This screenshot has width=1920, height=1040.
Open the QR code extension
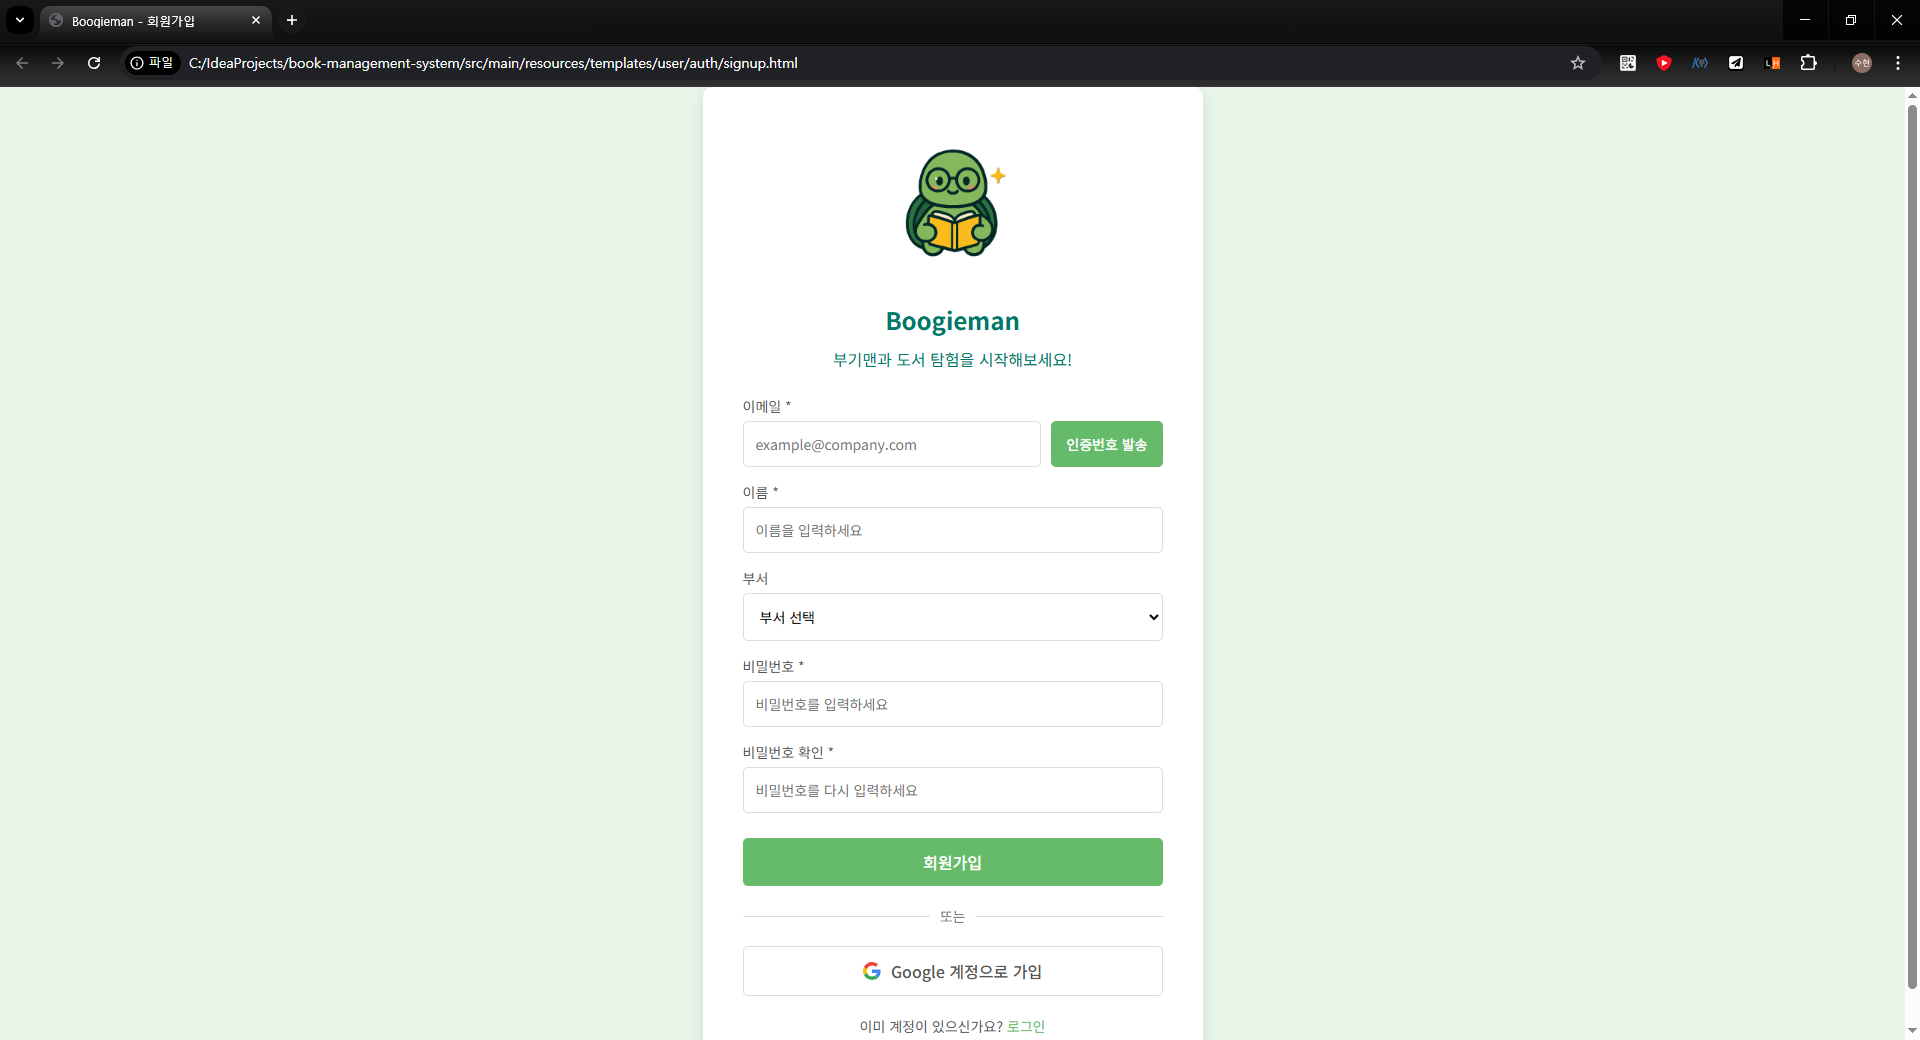click(x=1628, y=63)
